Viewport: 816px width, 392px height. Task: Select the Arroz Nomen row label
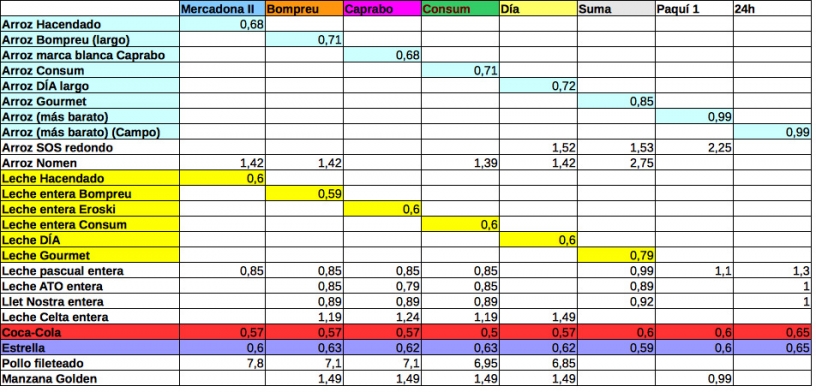coord(90,163)
